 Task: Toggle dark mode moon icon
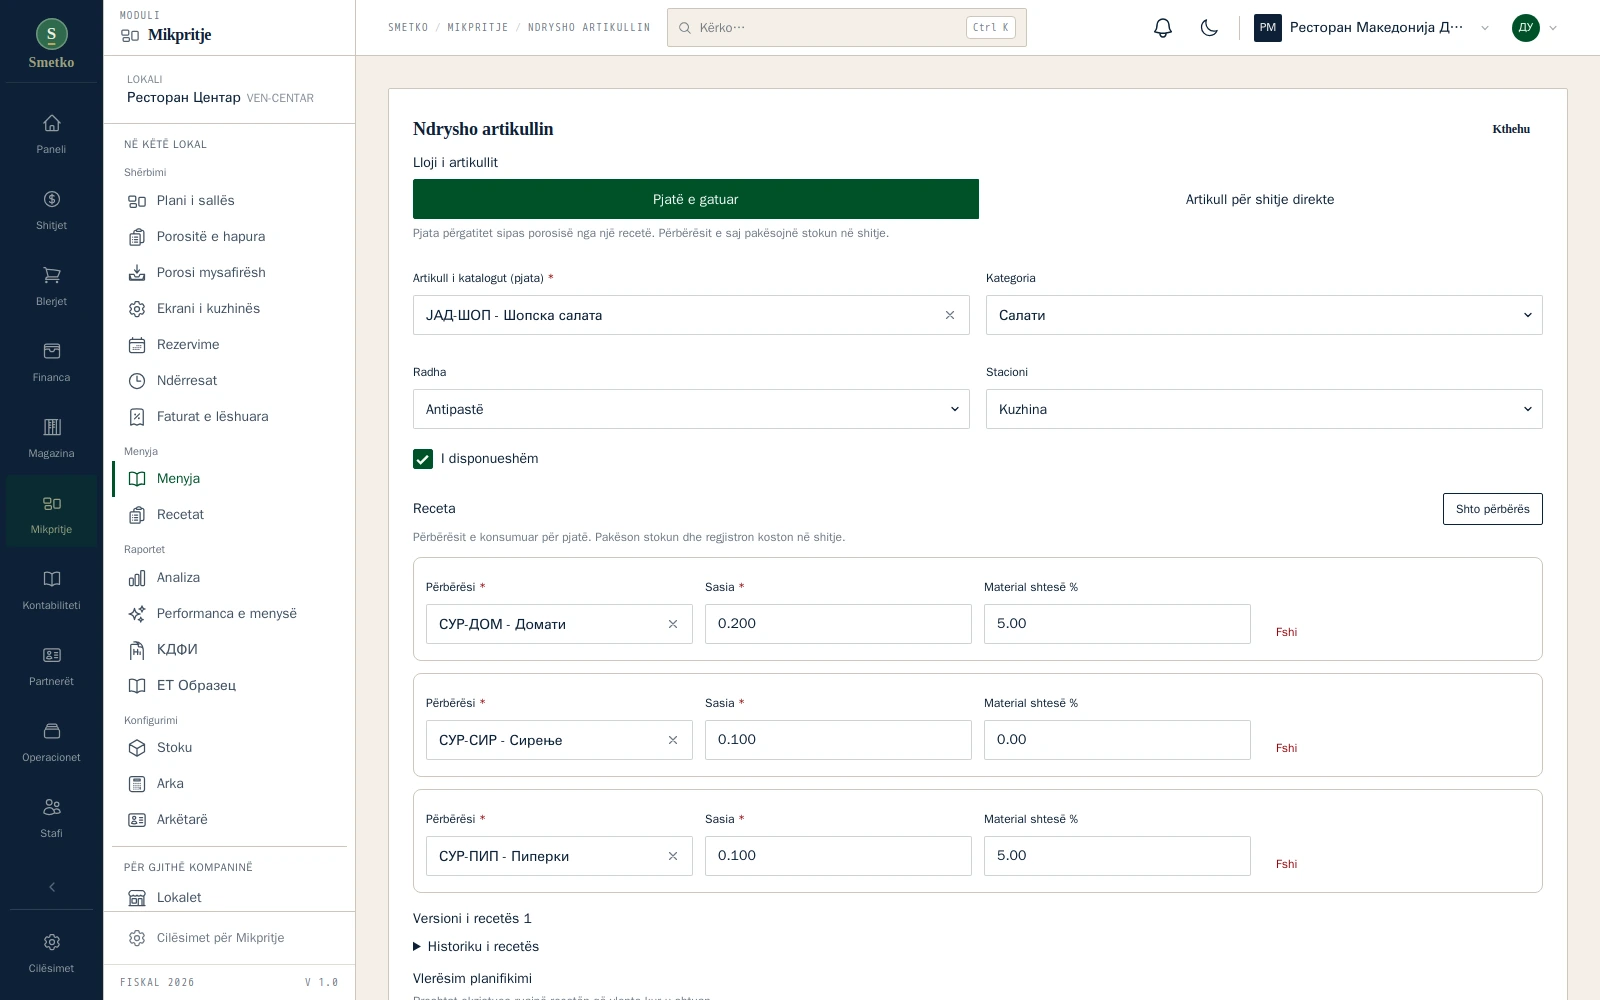pyautogui.click(x=1209, y=28)
